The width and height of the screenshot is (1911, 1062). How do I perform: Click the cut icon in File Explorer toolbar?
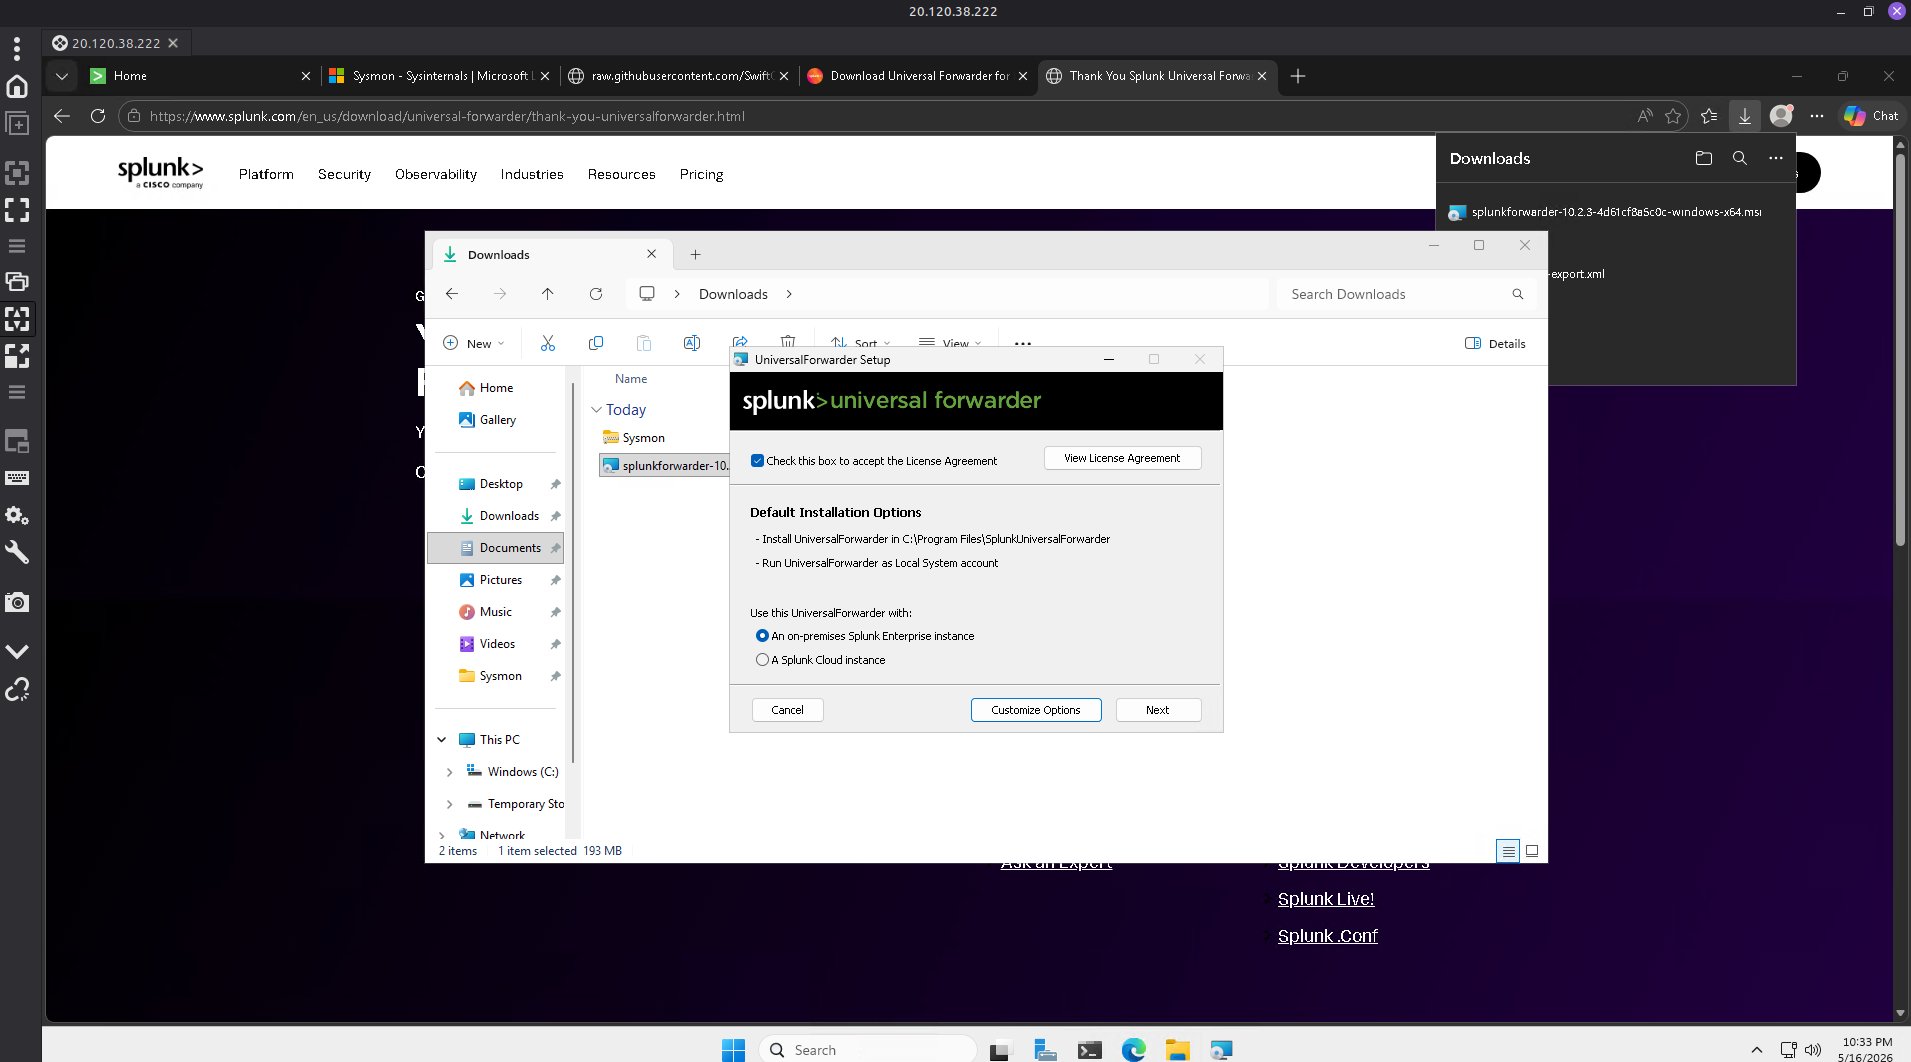pyautogui.click(x=548, y=343)
